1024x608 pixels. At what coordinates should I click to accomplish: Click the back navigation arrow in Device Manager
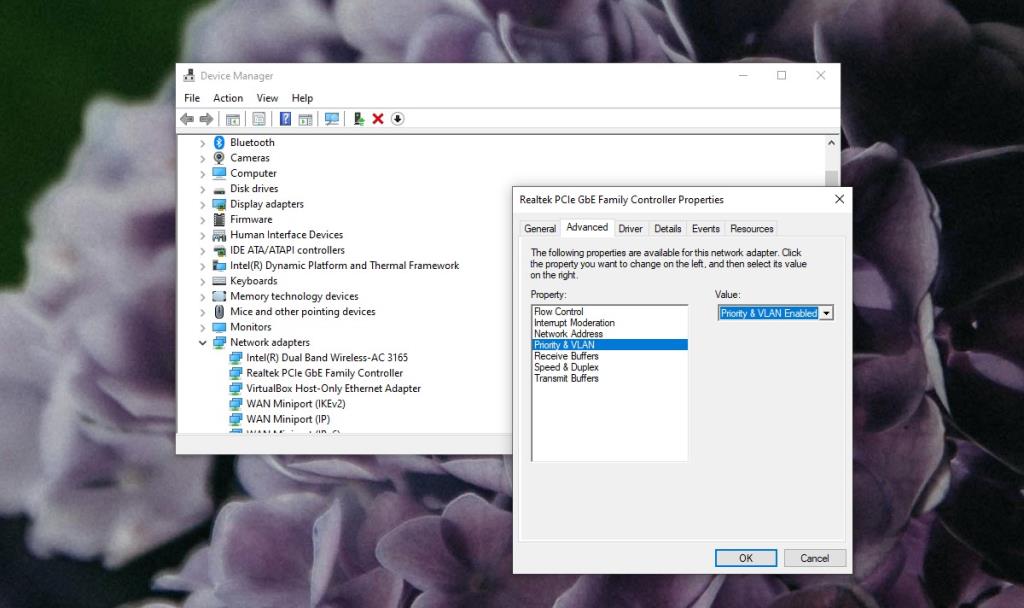tap(186, 119)
